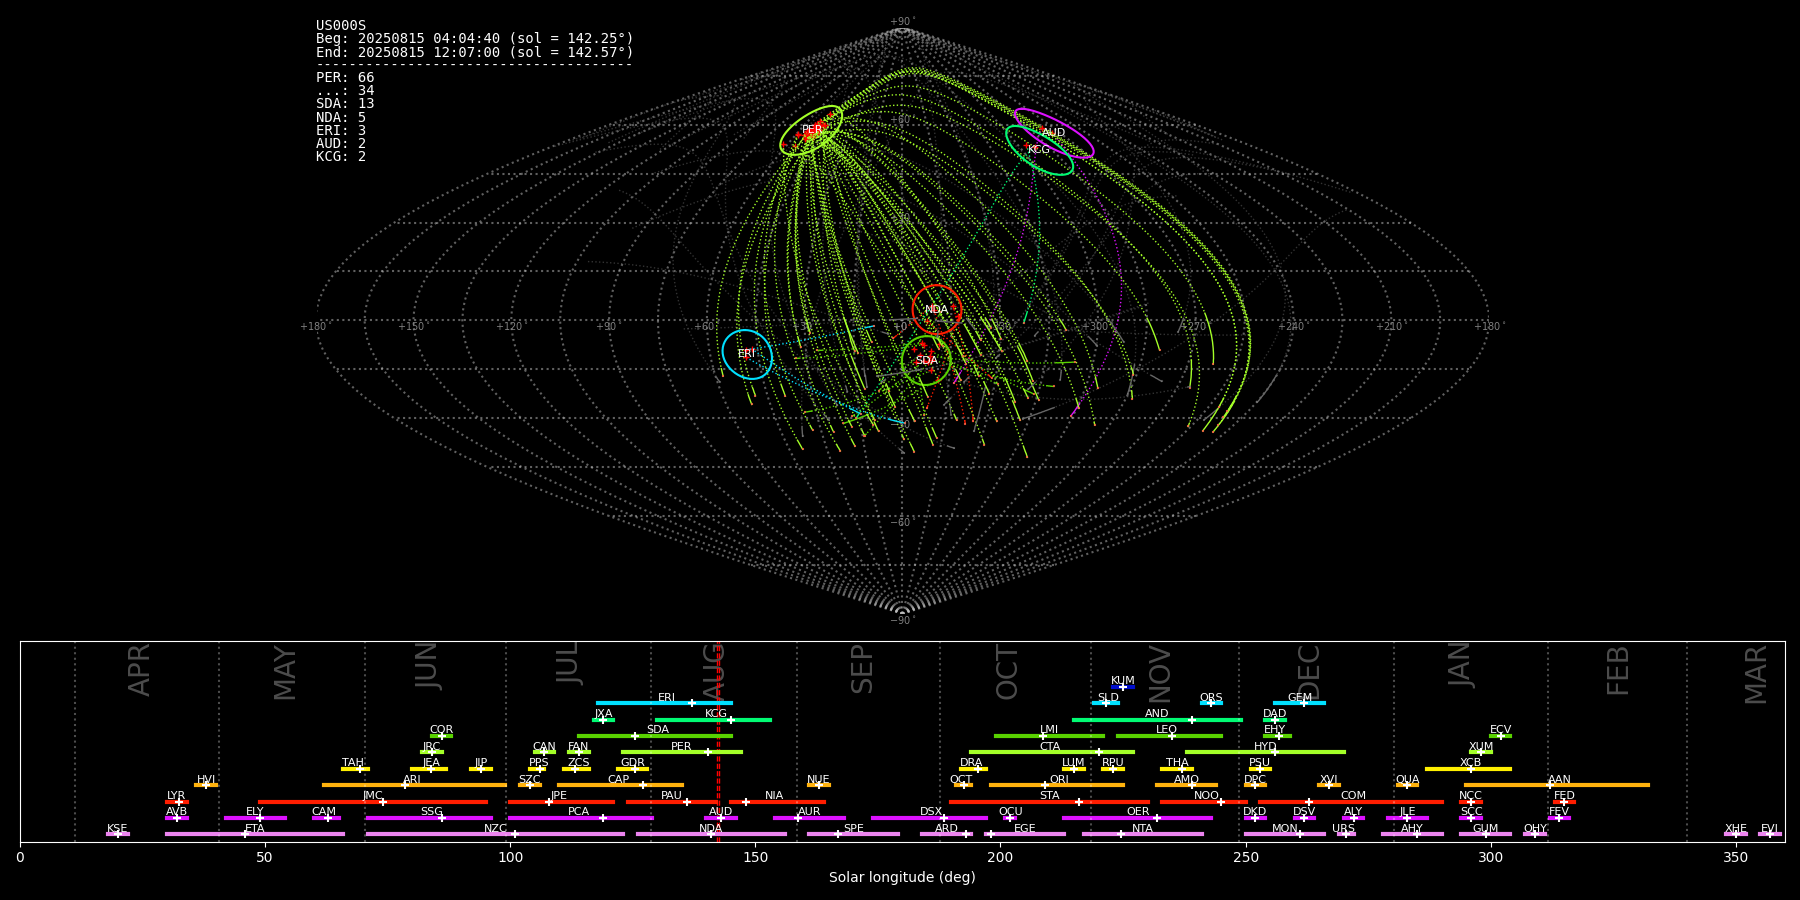Image resolution: width=1800 pixels, height=900 pixels.
Task: Select the AUR purple shower bar
Action: pyautogui.click(x=809, y=818)
